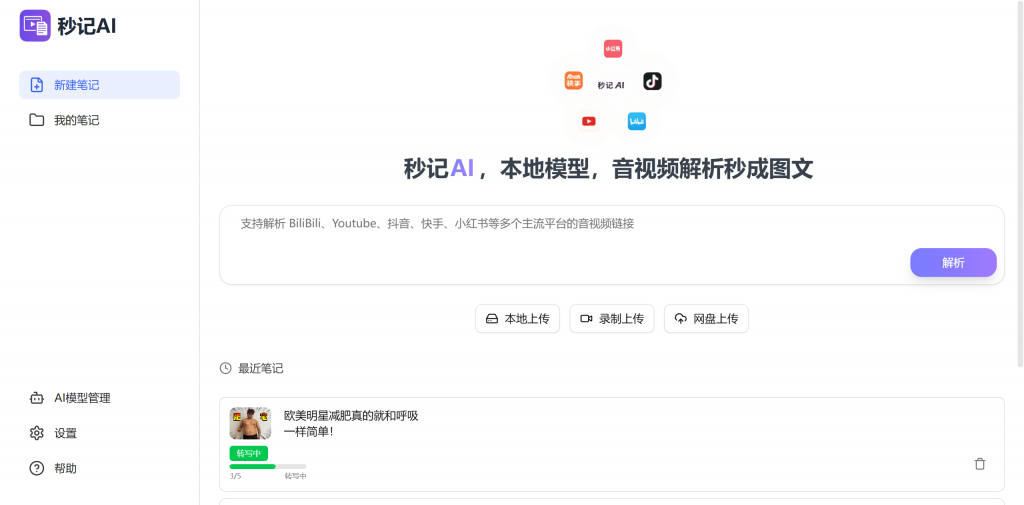Click the 网盘上传 button

click(706, 319)
